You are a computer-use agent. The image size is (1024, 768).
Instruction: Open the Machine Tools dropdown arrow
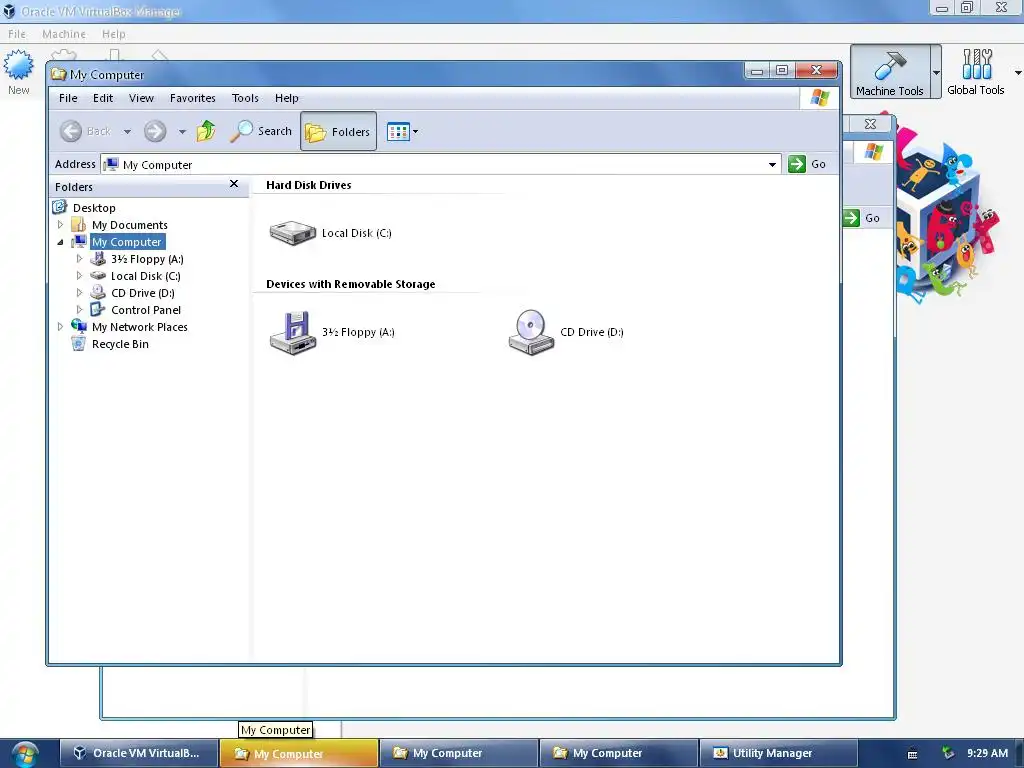coord(936,72)
